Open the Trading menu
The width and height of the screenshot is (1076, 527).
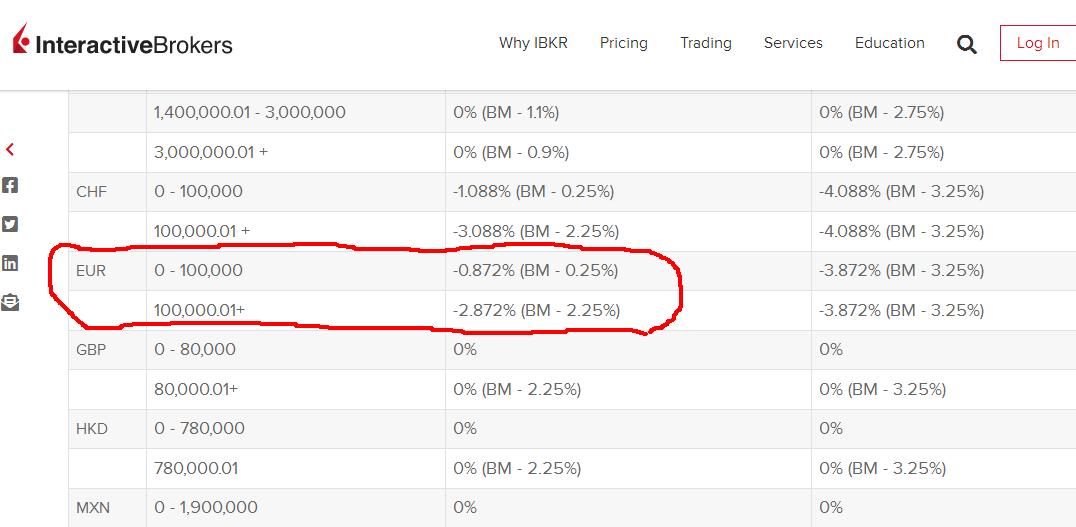tap(705, 43)
